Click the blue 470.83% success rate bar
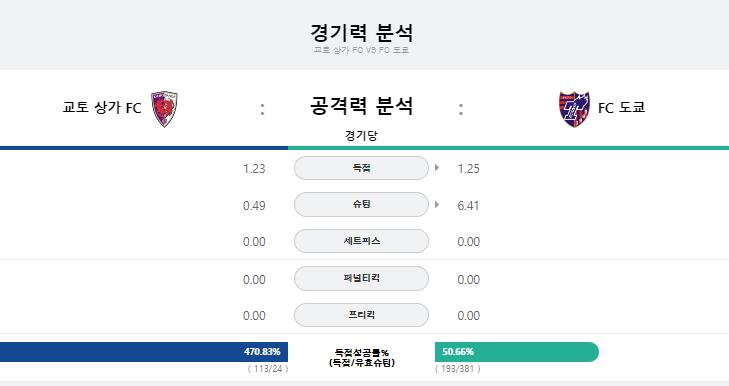This screenshot has width=729, height=386. pos(144,352)
